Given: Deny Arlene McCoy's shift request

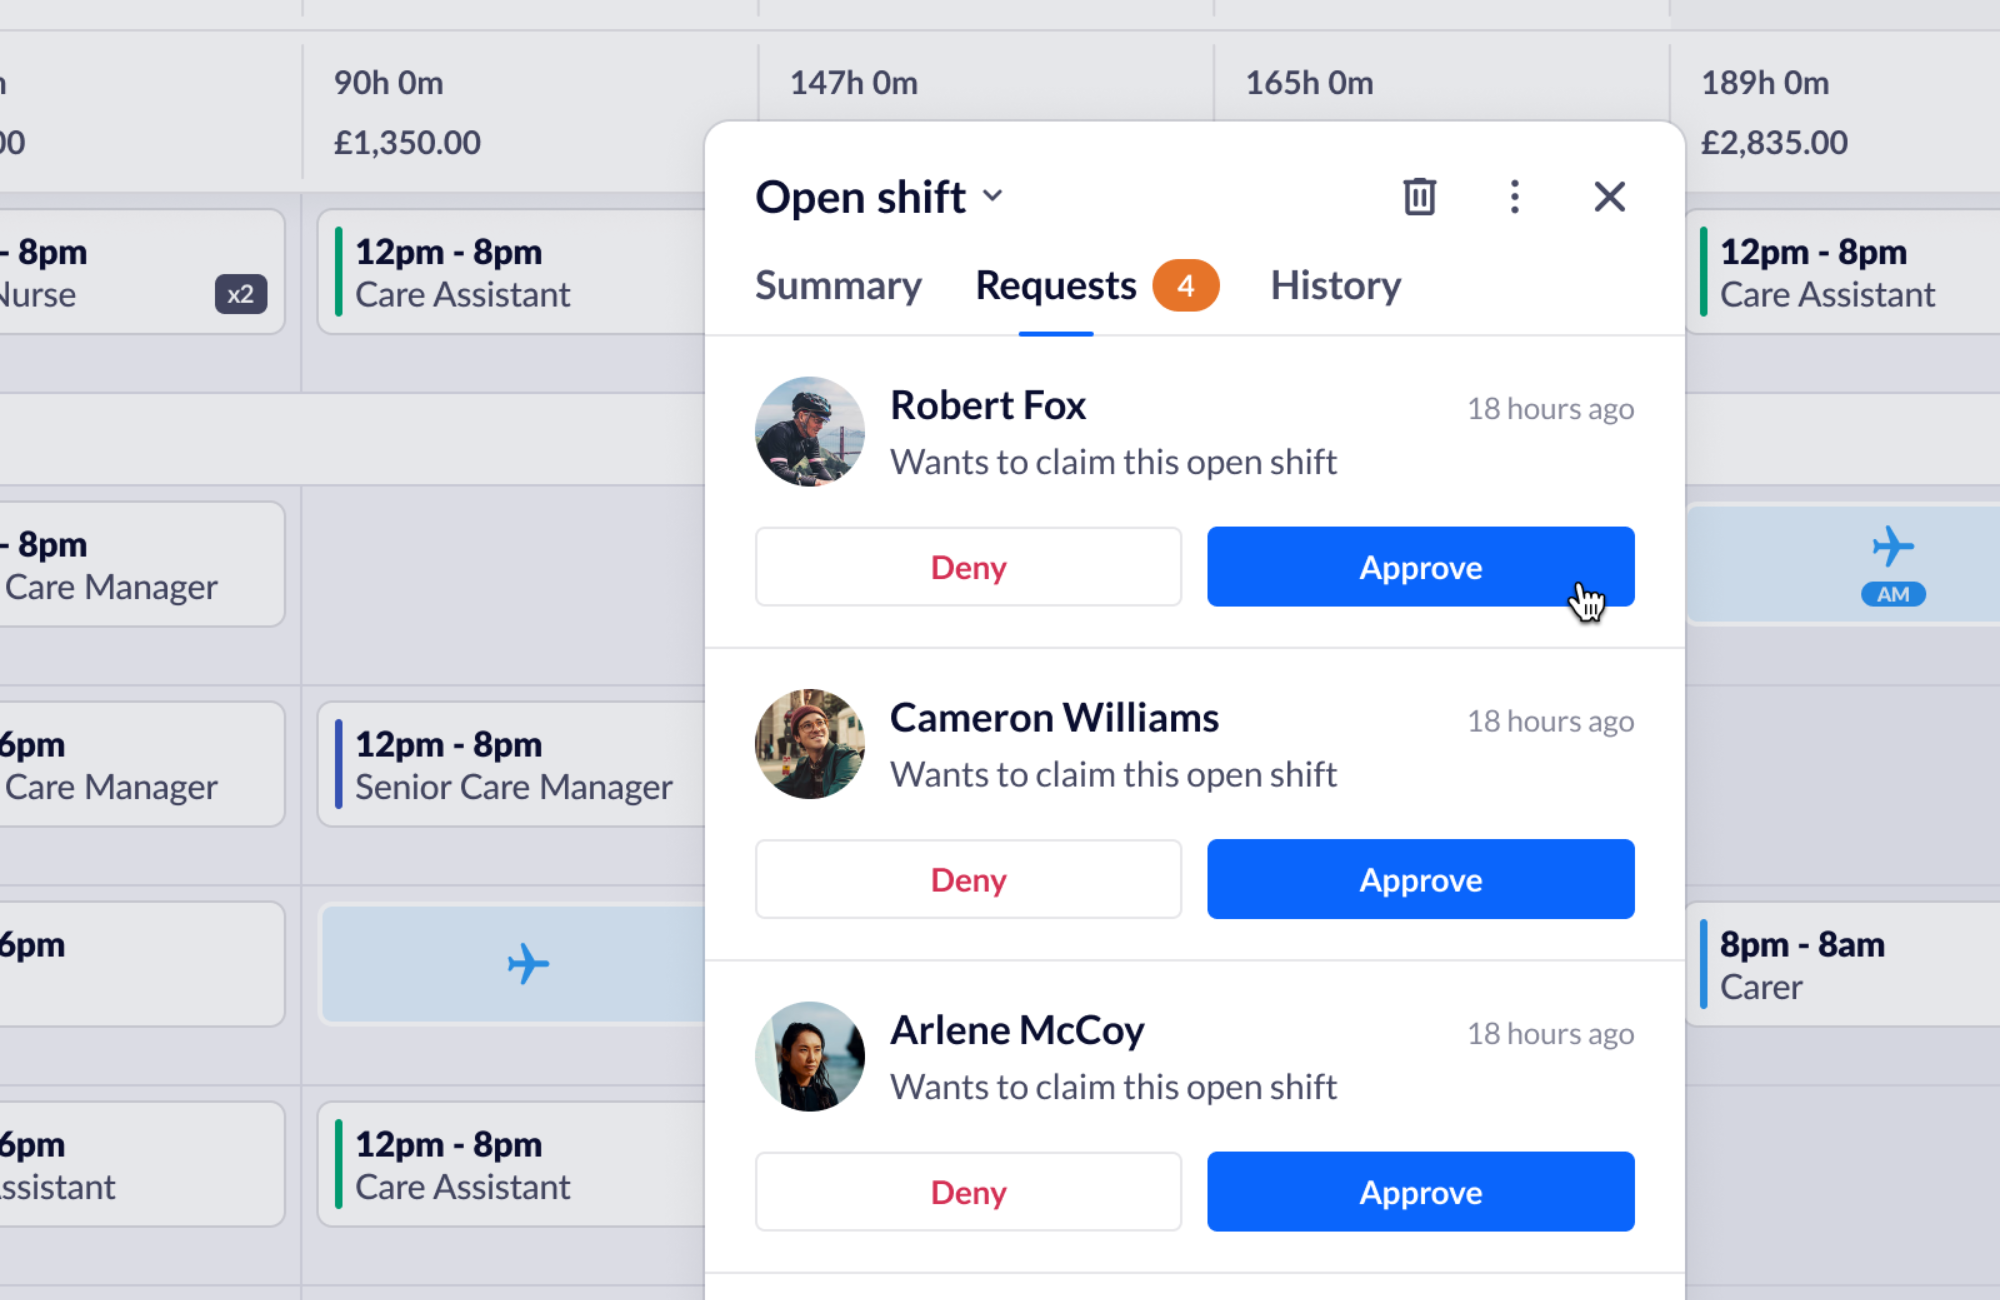Looking at the screenshot, I should point(968,1192).
